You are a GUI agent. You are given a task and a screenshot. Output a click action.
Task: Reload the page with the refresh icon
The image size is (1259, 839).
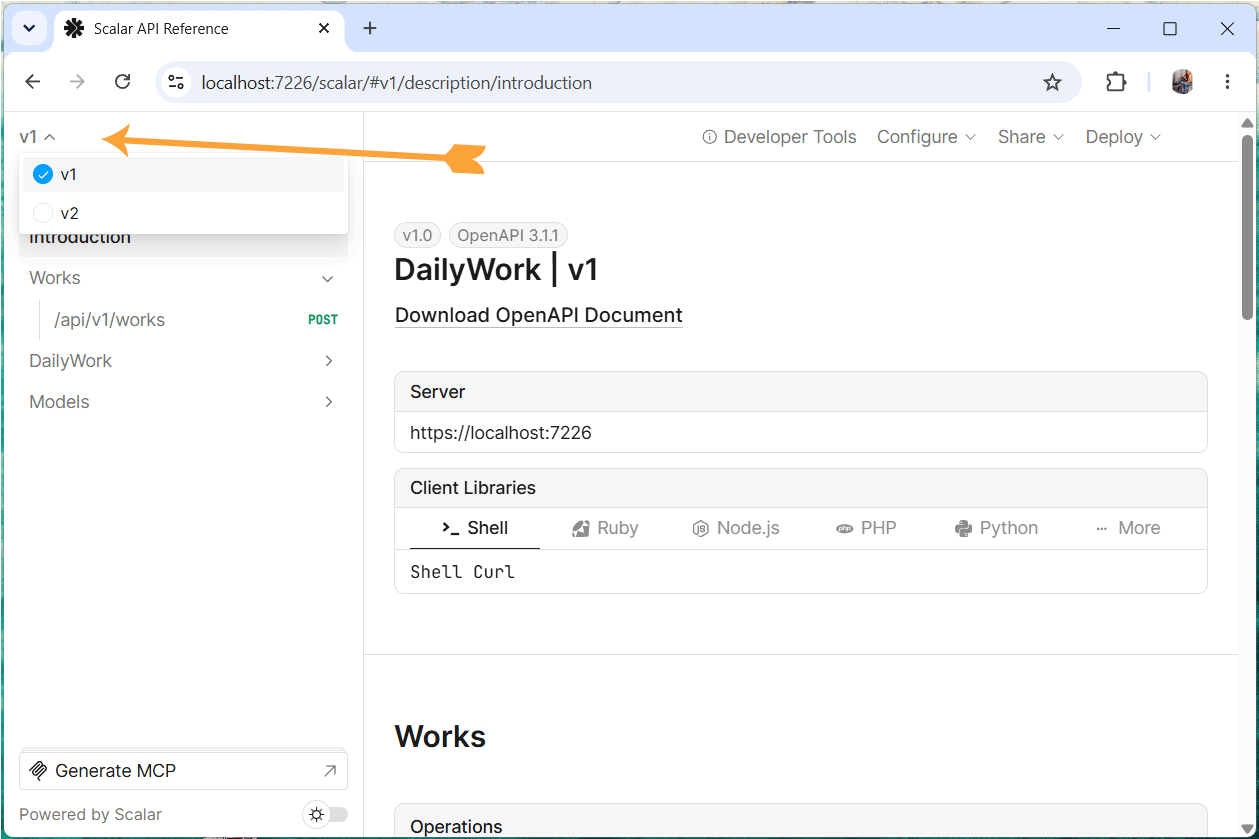[x=122, y=82]
